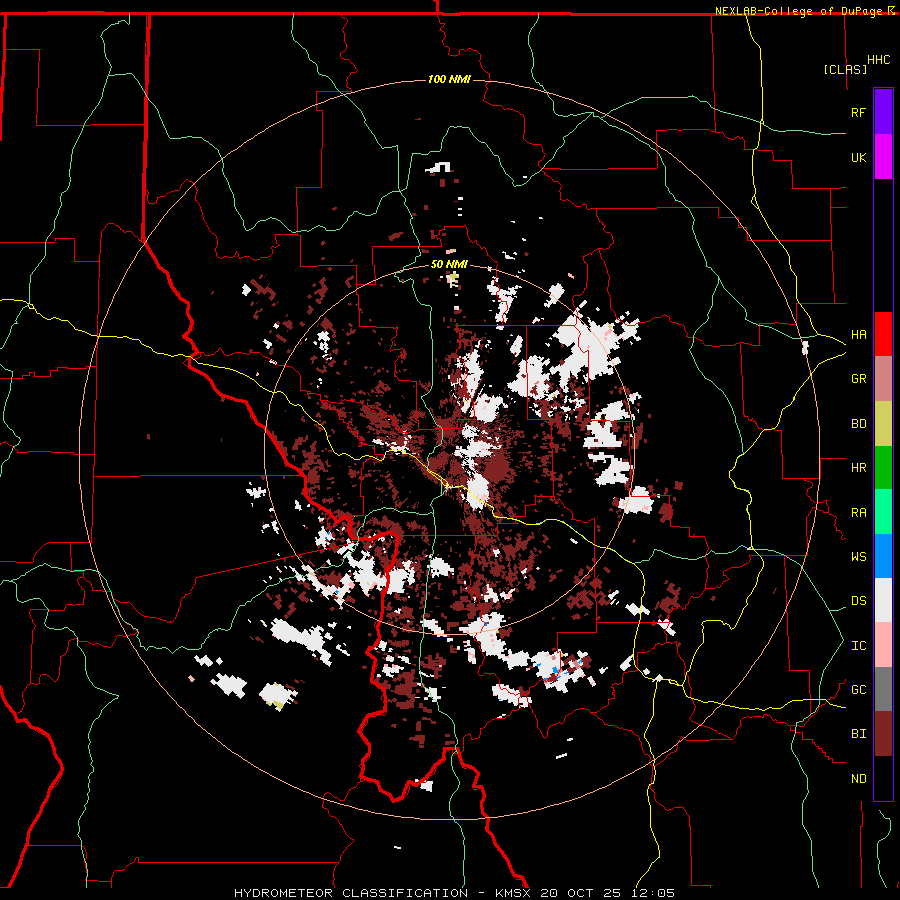
Task: Click the HR green legend swatch
Action: (883, 468)
